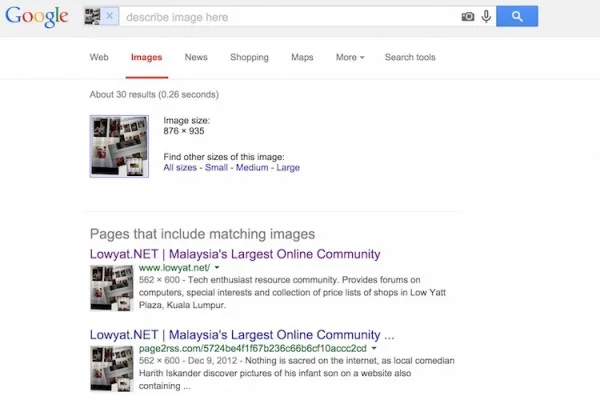Select the Images tab
The width and height of the screenshot is (600, 396).
coord(147,57)
